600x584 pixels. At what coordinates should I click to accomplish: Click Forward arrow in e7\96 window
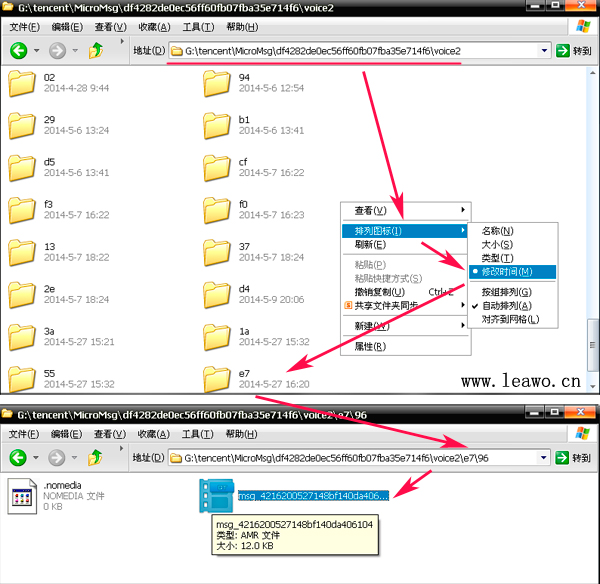[x=57, y=458]
